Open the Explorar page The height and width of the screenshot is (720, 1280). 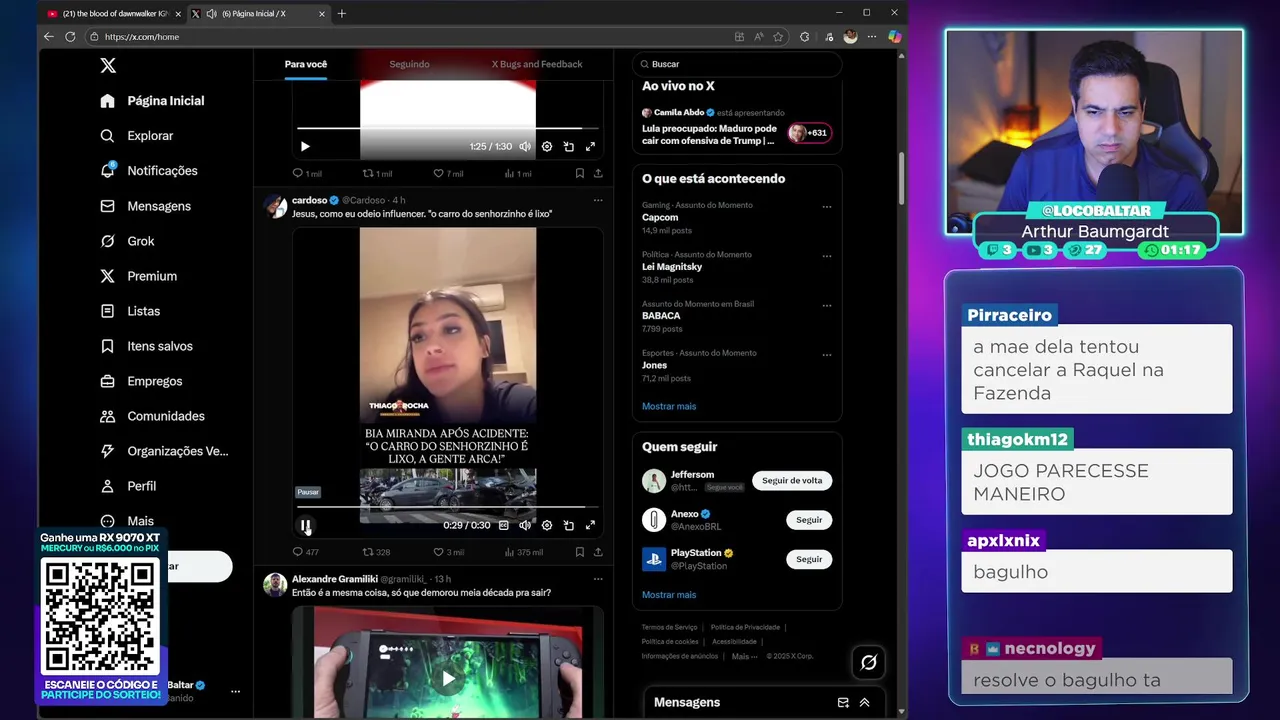point(137,136)
